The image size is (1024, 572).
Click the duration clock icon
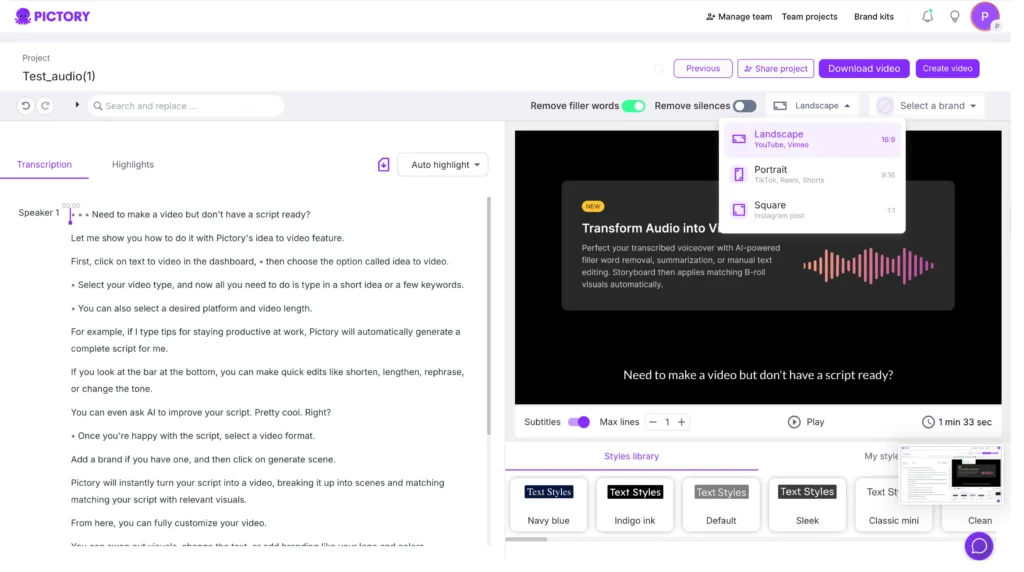point(928,422)
